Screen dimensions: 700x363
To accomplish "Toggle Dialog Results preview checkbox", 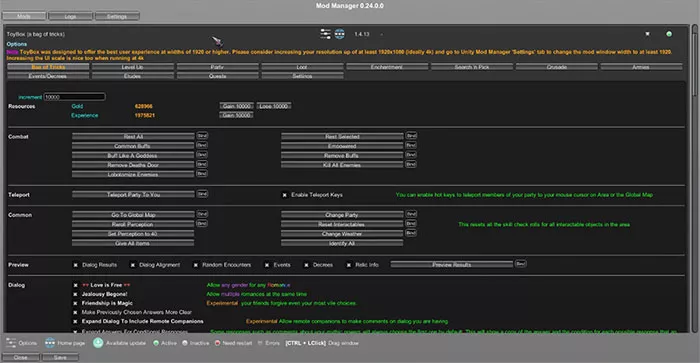I will point(75,265).
